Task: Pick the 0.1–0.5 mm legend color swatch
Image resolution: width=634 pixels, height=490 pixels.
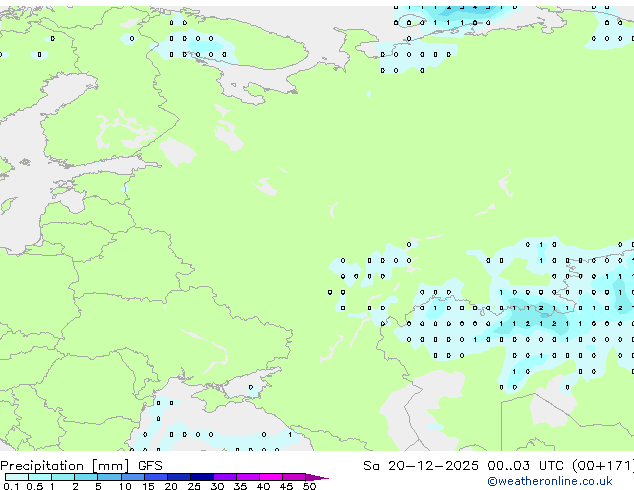Action: (x=17, y=477)
